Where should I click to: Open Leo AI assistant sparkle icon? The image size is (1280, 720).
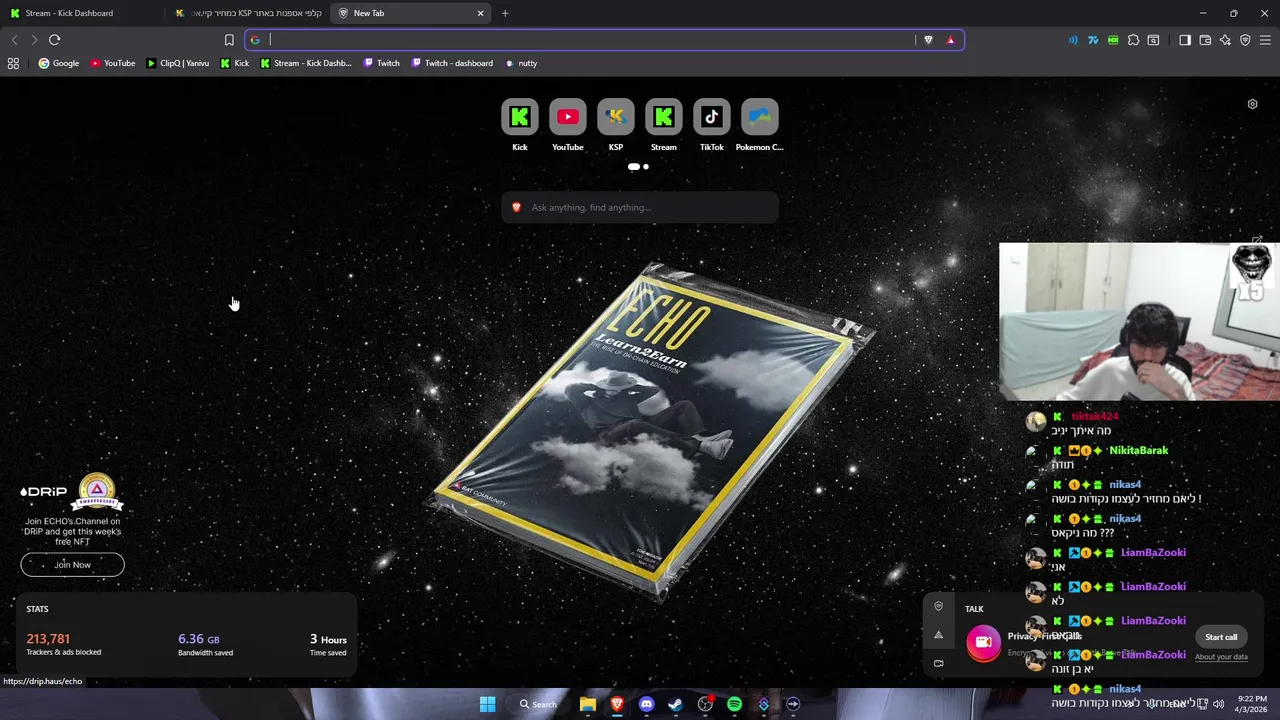tap(1225, 40)
